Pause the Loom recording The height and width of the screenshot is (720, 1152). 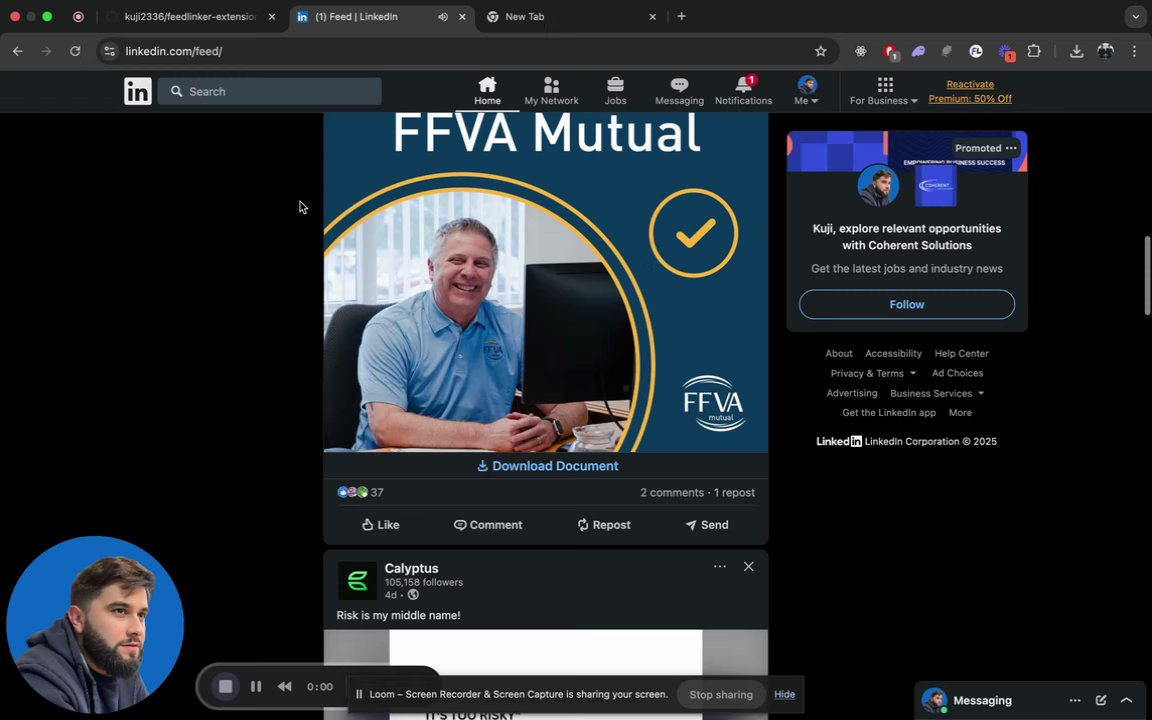[256, 686]
